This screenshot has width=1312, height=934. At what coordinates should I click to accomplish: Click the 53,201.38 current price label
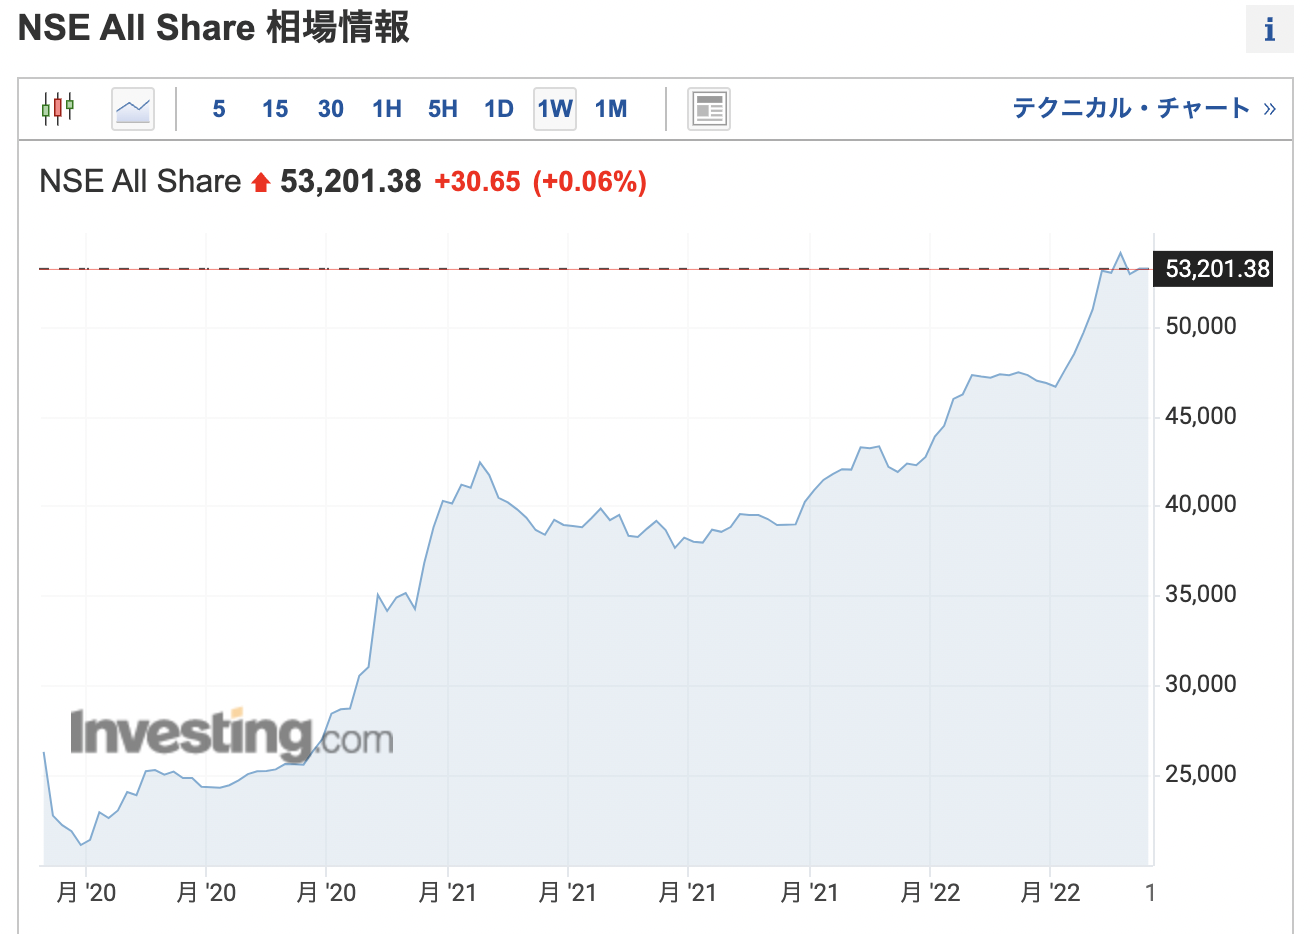coord(1213,269)
